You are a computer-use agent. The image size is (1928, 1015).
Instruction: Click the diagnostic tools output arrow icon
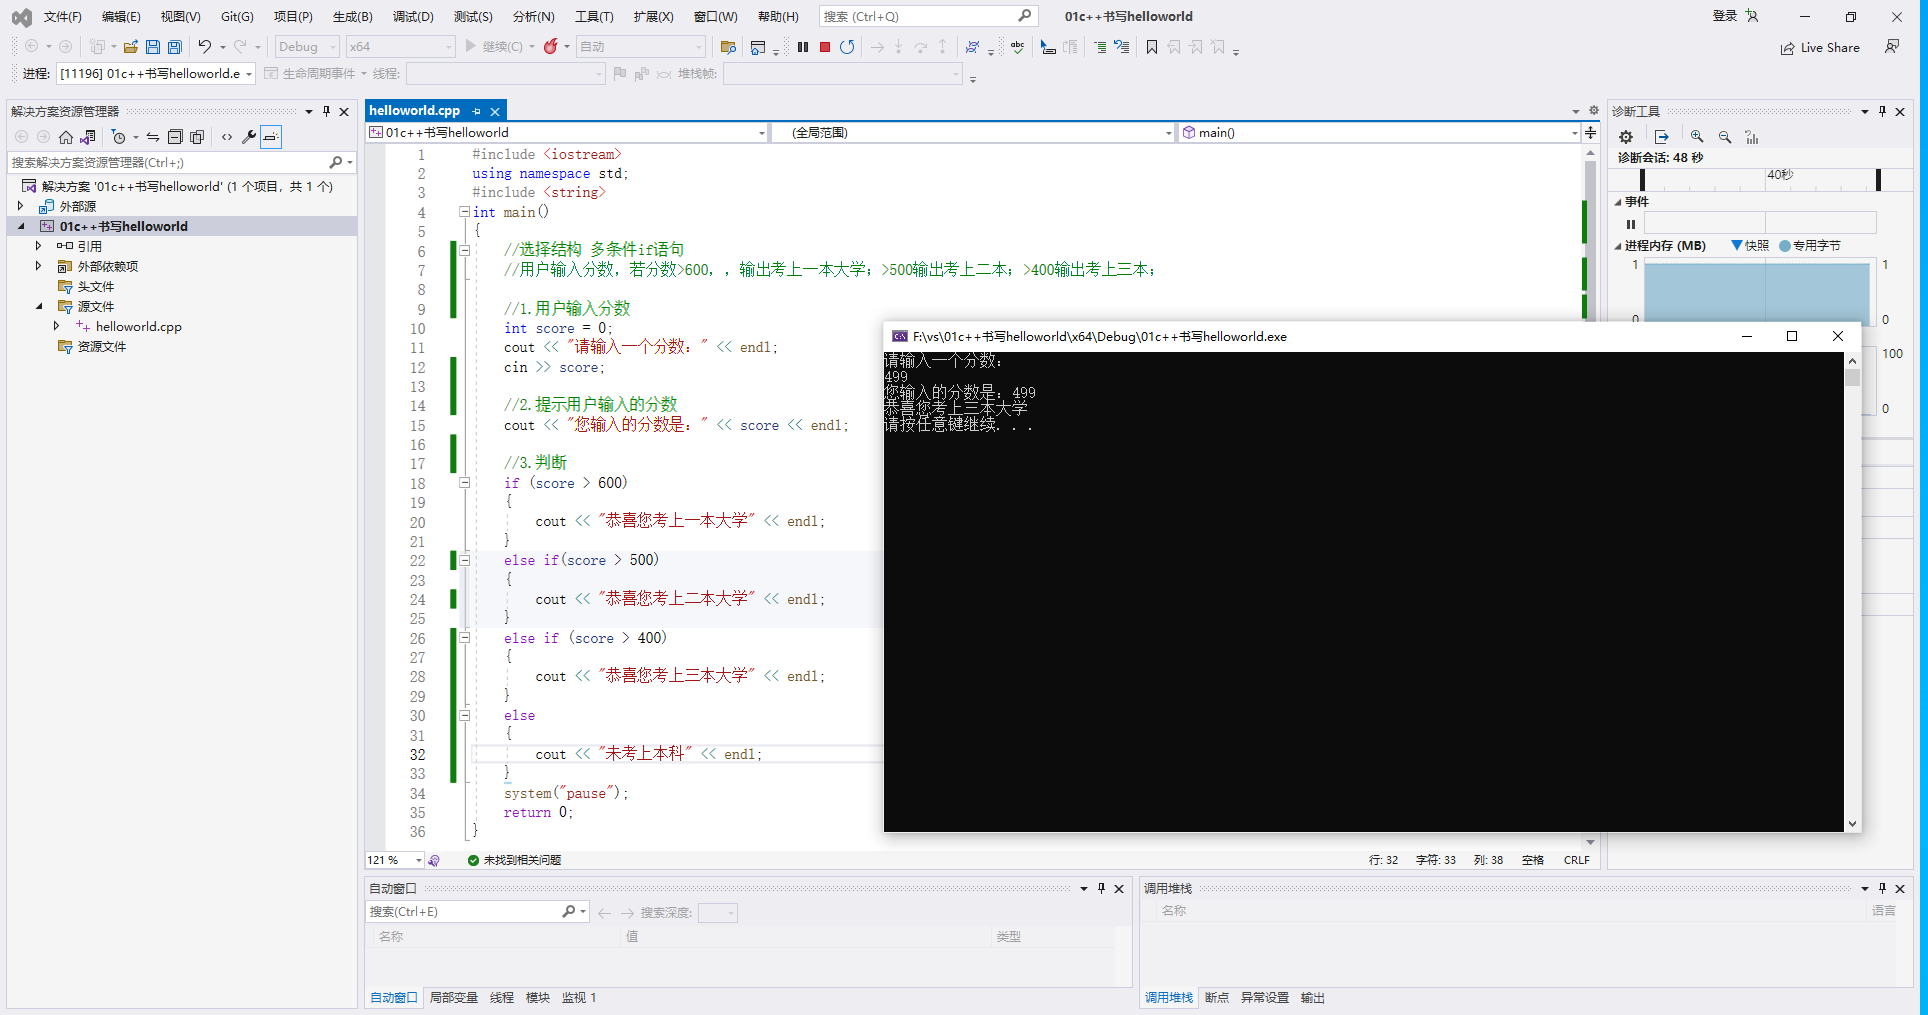1662,137
